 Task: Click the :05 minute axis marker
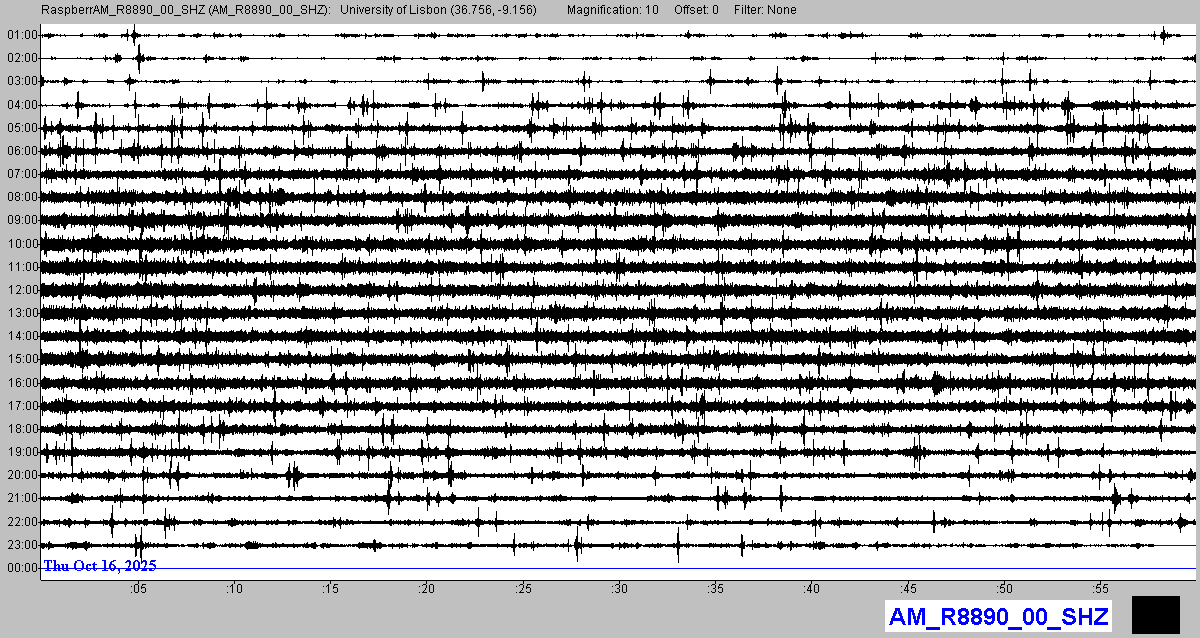click(137, 588)
